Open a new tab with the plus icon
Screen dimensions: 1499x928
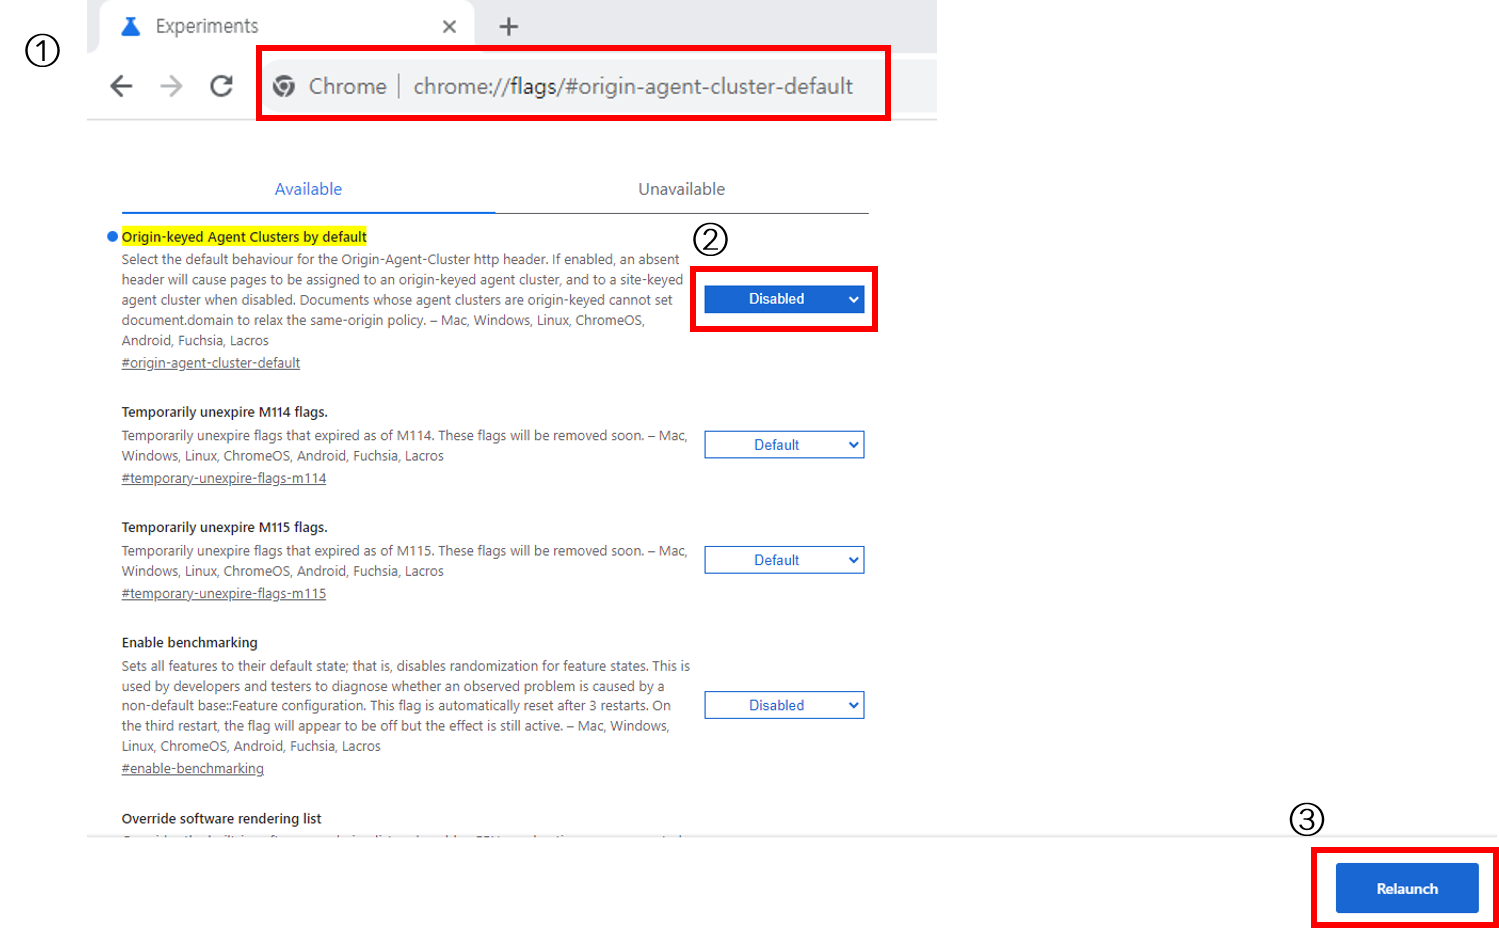click(508, 27)
